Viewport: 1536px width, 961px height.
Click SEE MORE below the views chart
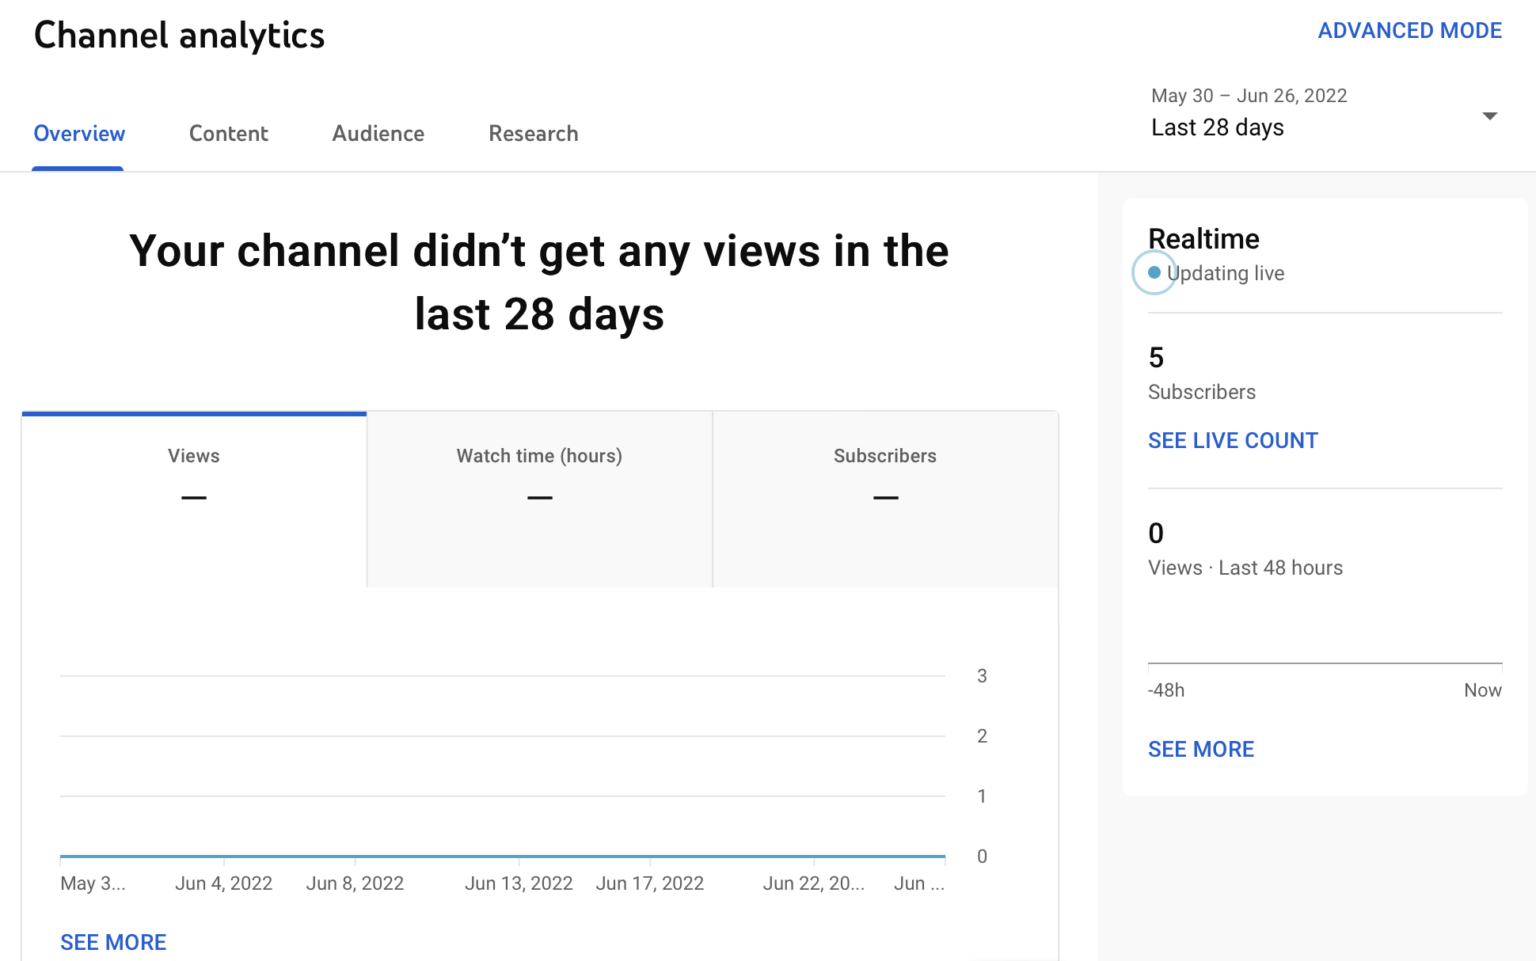point(113,941)
